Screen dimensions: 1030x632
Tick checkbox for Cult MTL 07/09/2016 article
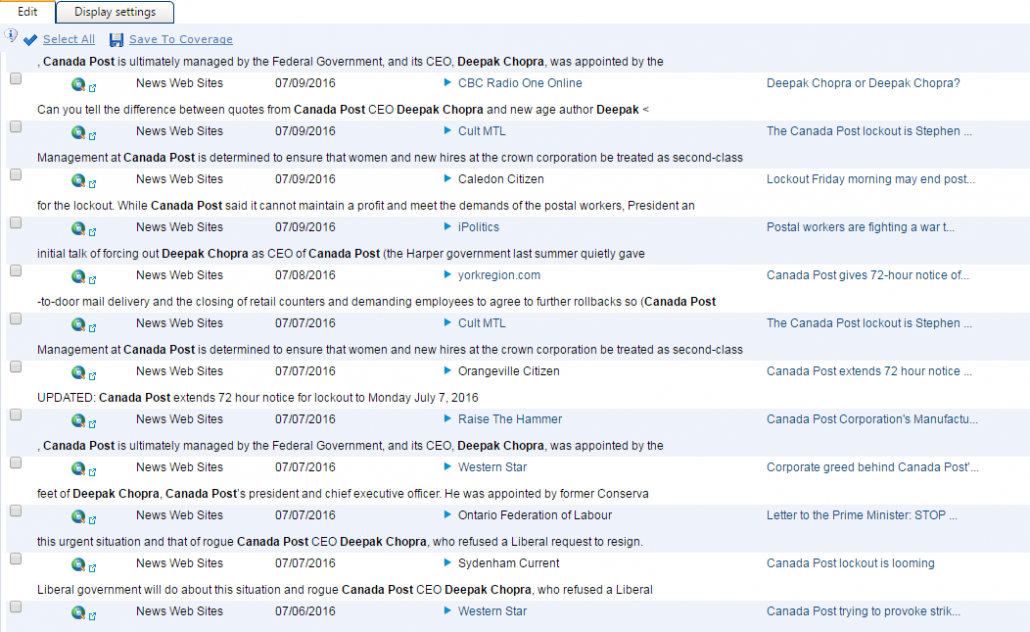[x=16, y=127]
